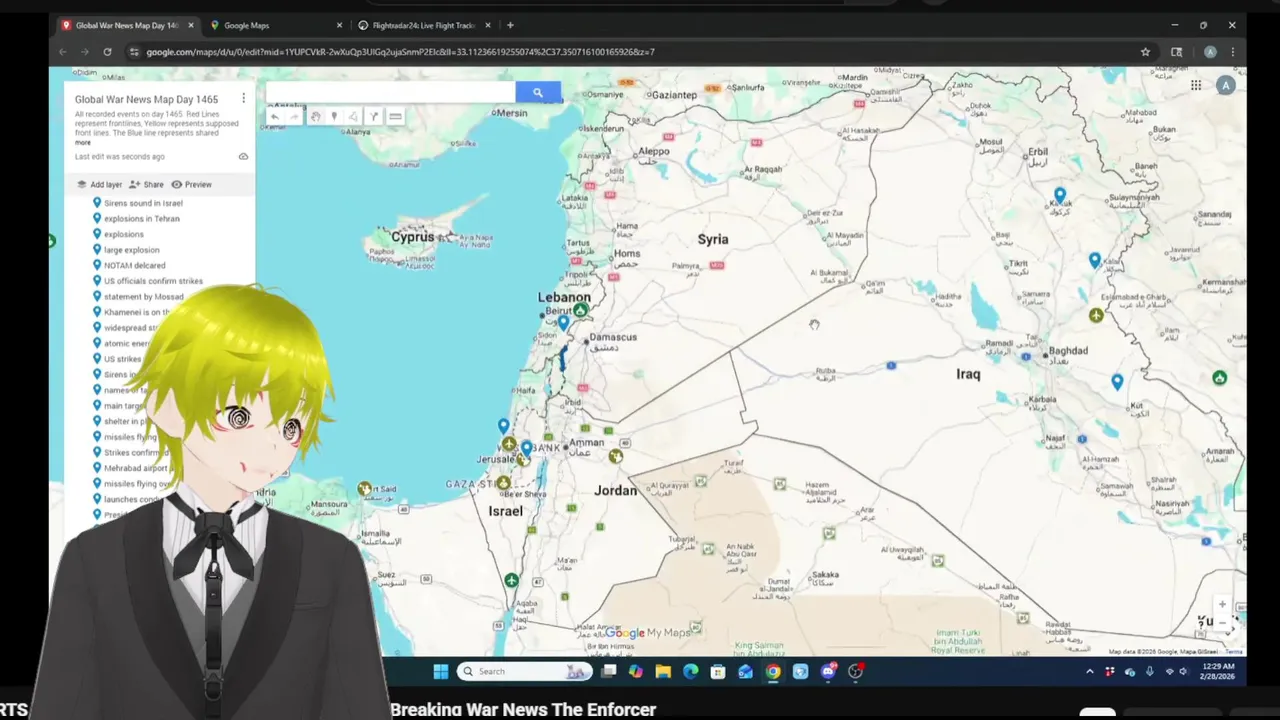1280x720 pixels.
Task: Select the Add marker tool
Action: (x=334, y=117)
